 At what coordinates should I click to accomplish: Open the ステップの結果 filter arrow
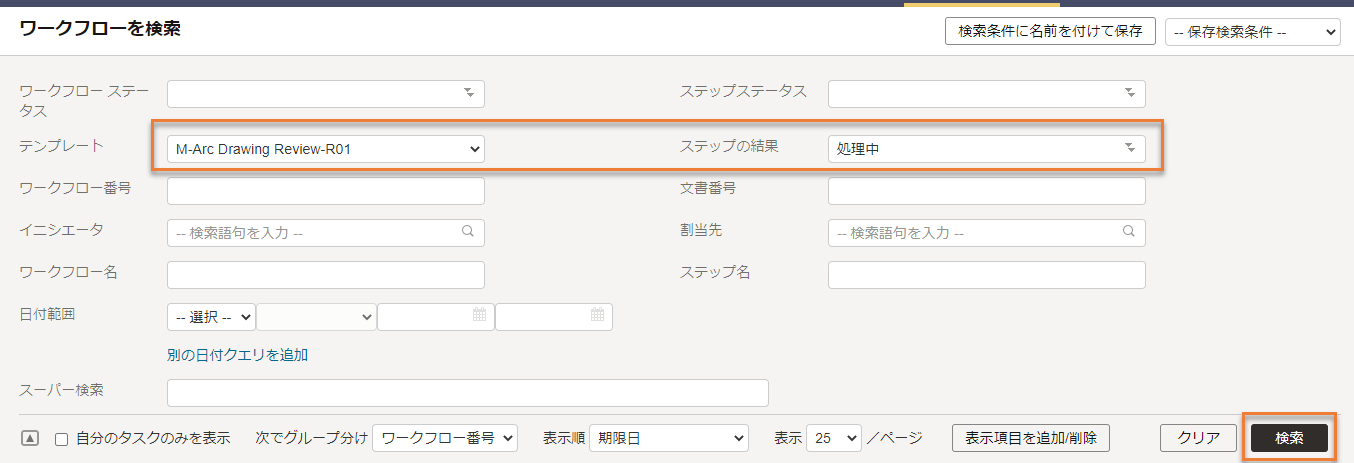(1129, 148)
